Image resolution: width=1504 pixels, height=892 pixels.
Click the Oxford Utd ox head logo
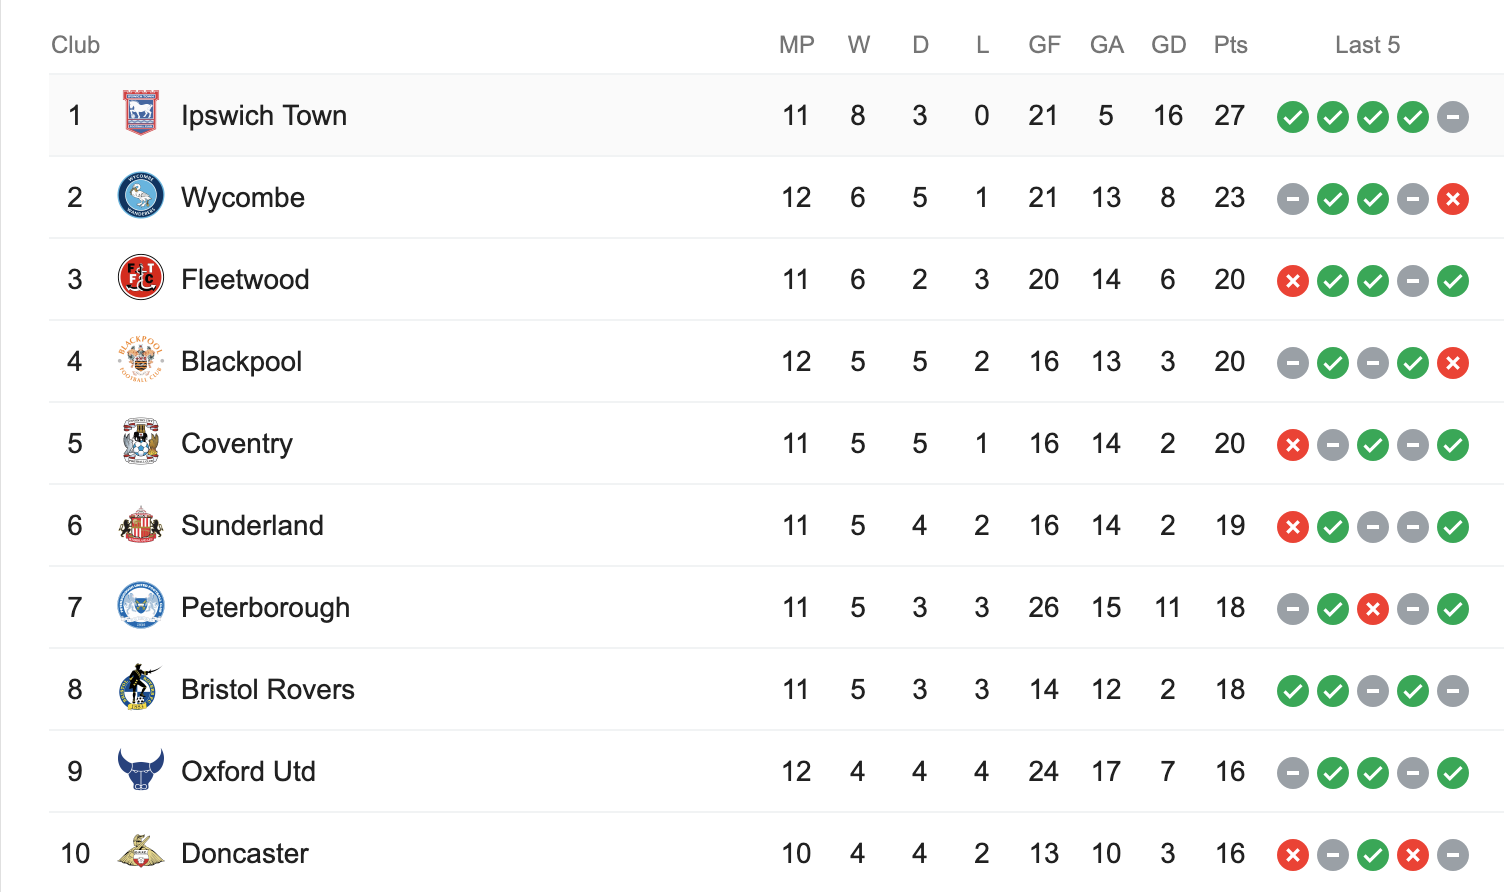pos(141,770)
